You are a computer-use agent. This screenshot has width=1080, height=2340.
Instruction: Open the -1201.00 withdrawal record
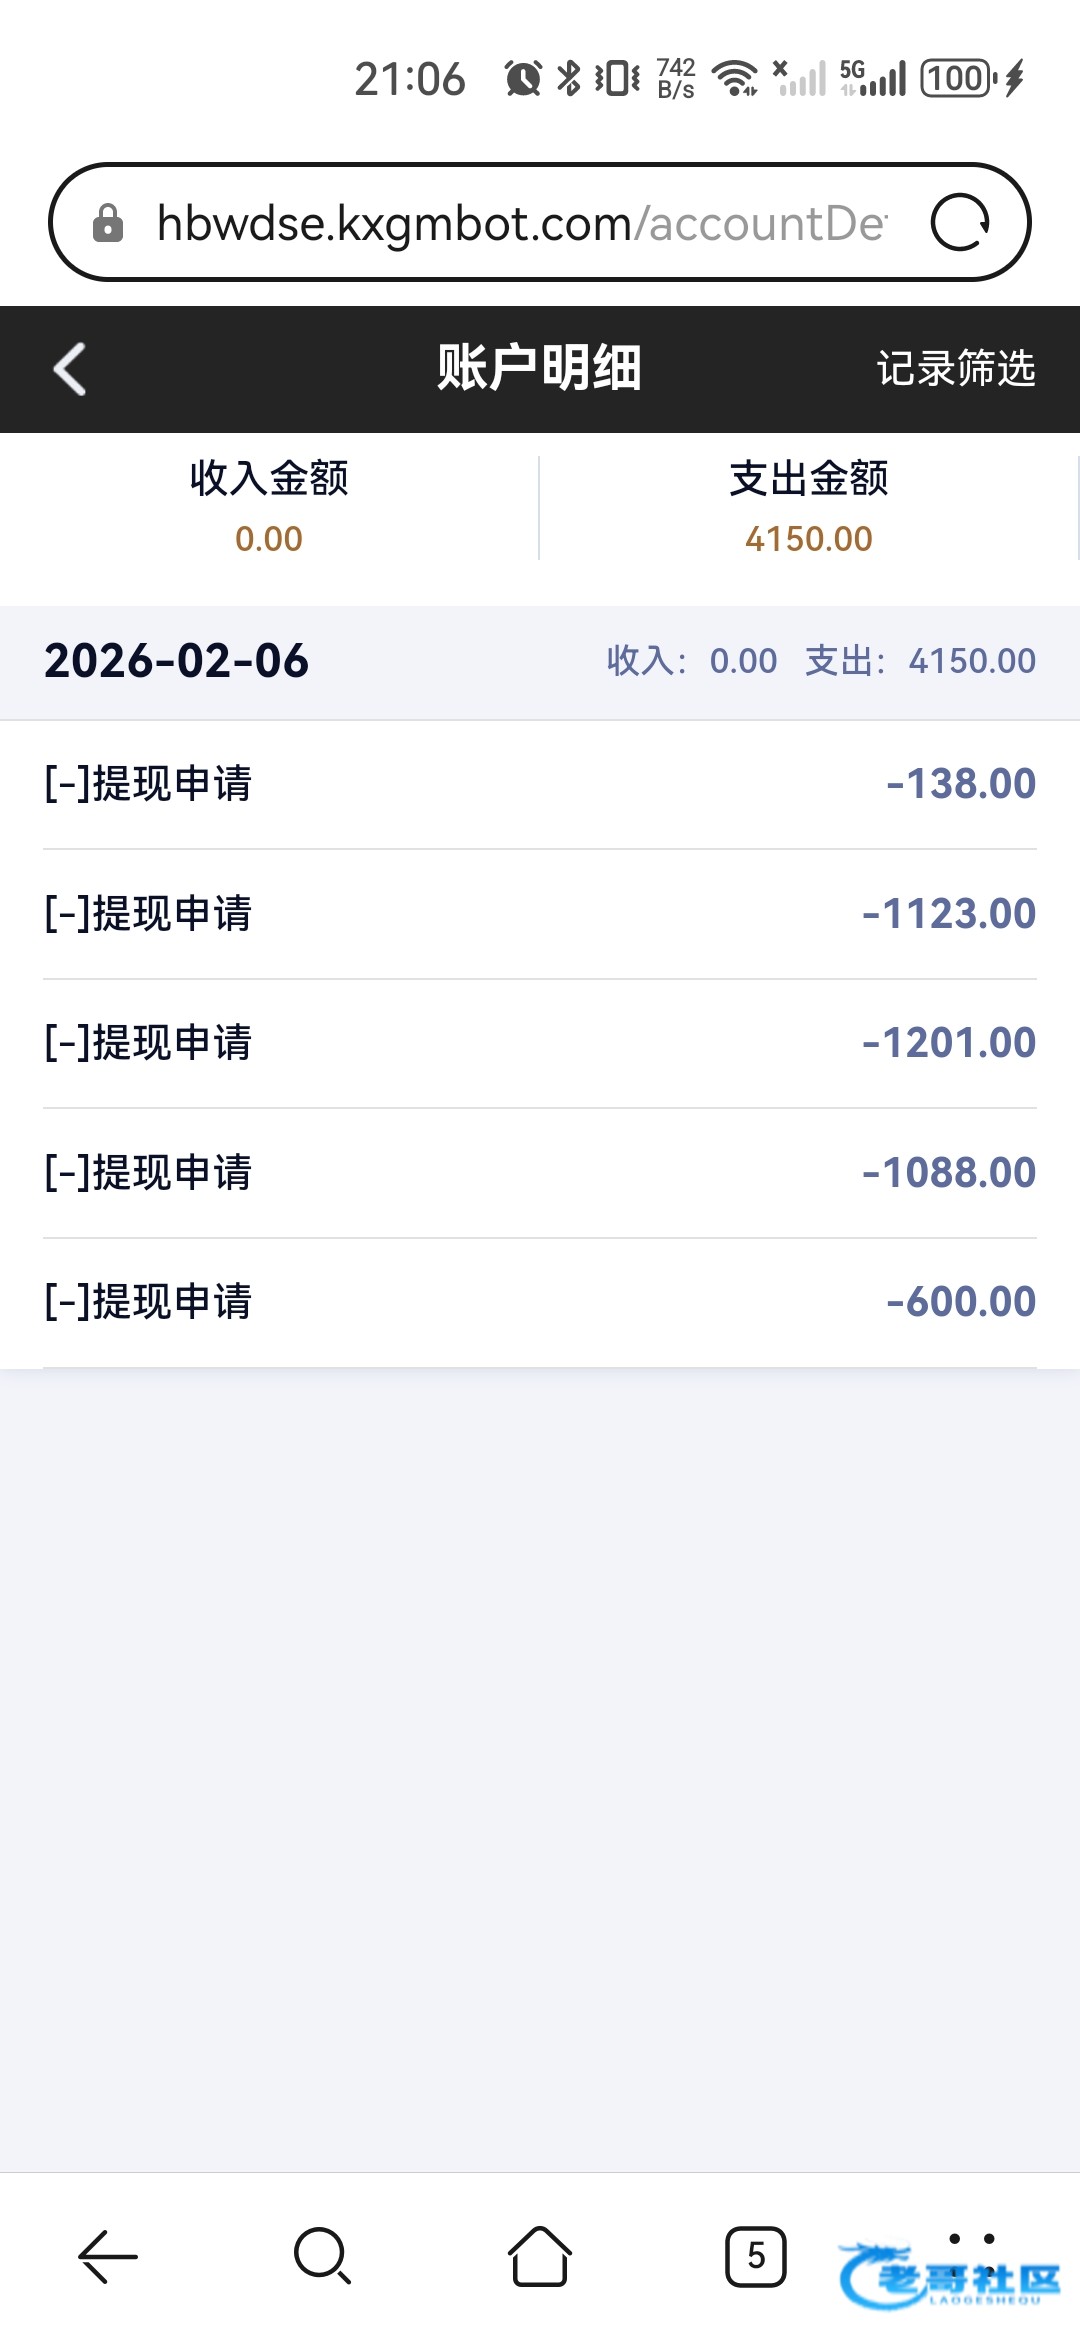(540, 1043)
